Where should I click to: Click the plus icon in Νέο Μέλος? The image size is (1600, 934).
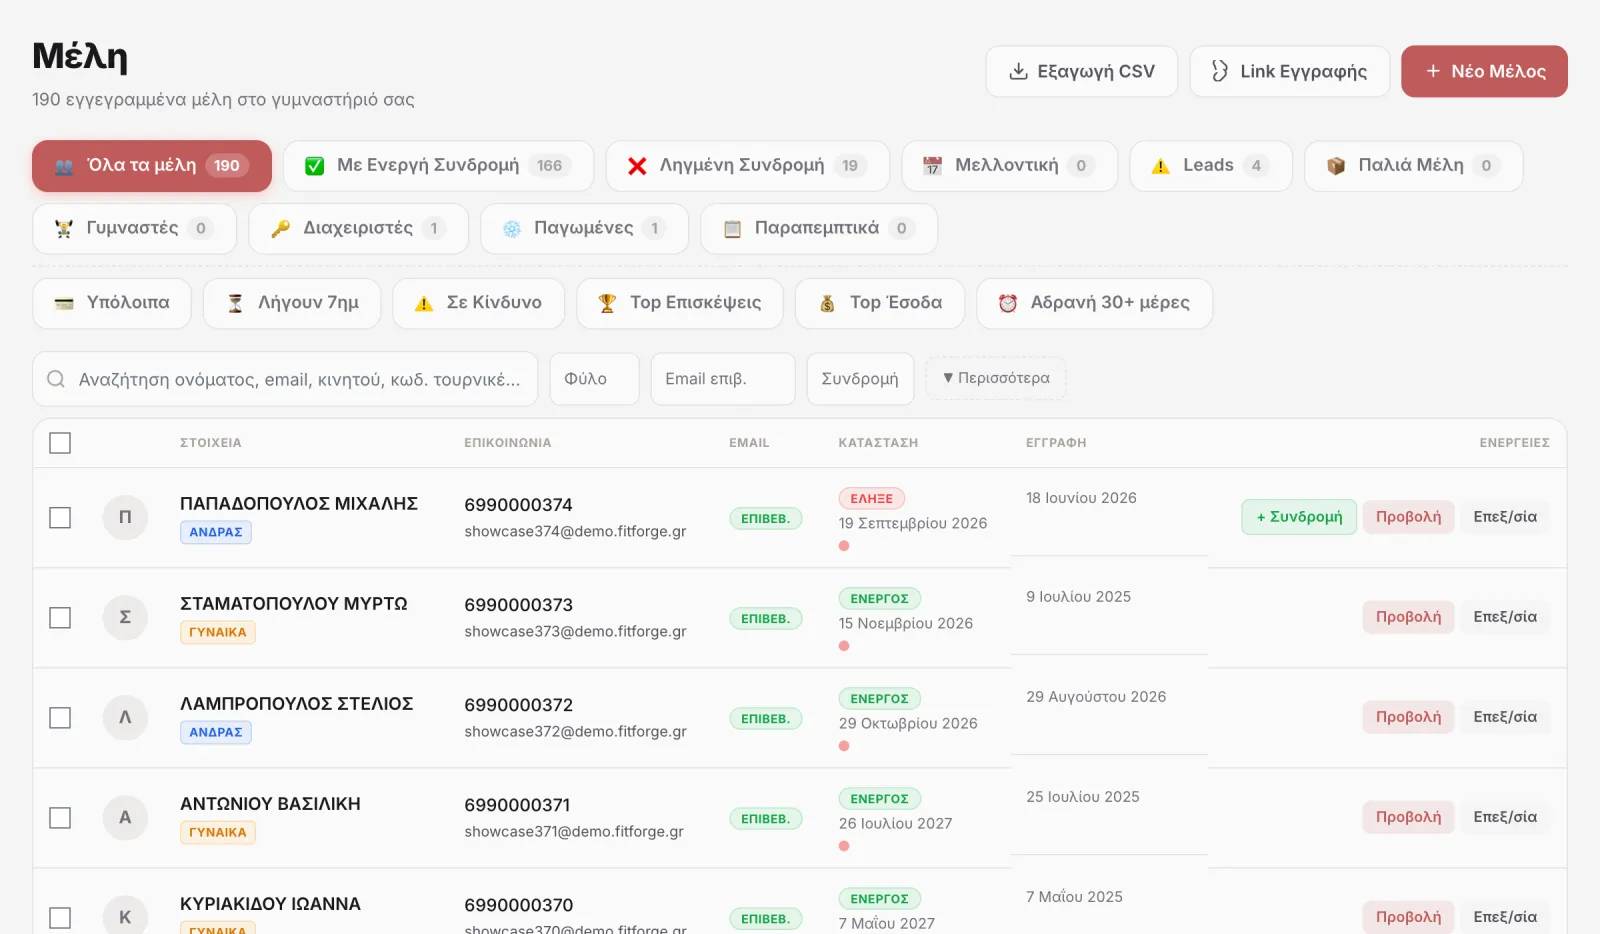pyautogui.click(x=1433, y=71)
